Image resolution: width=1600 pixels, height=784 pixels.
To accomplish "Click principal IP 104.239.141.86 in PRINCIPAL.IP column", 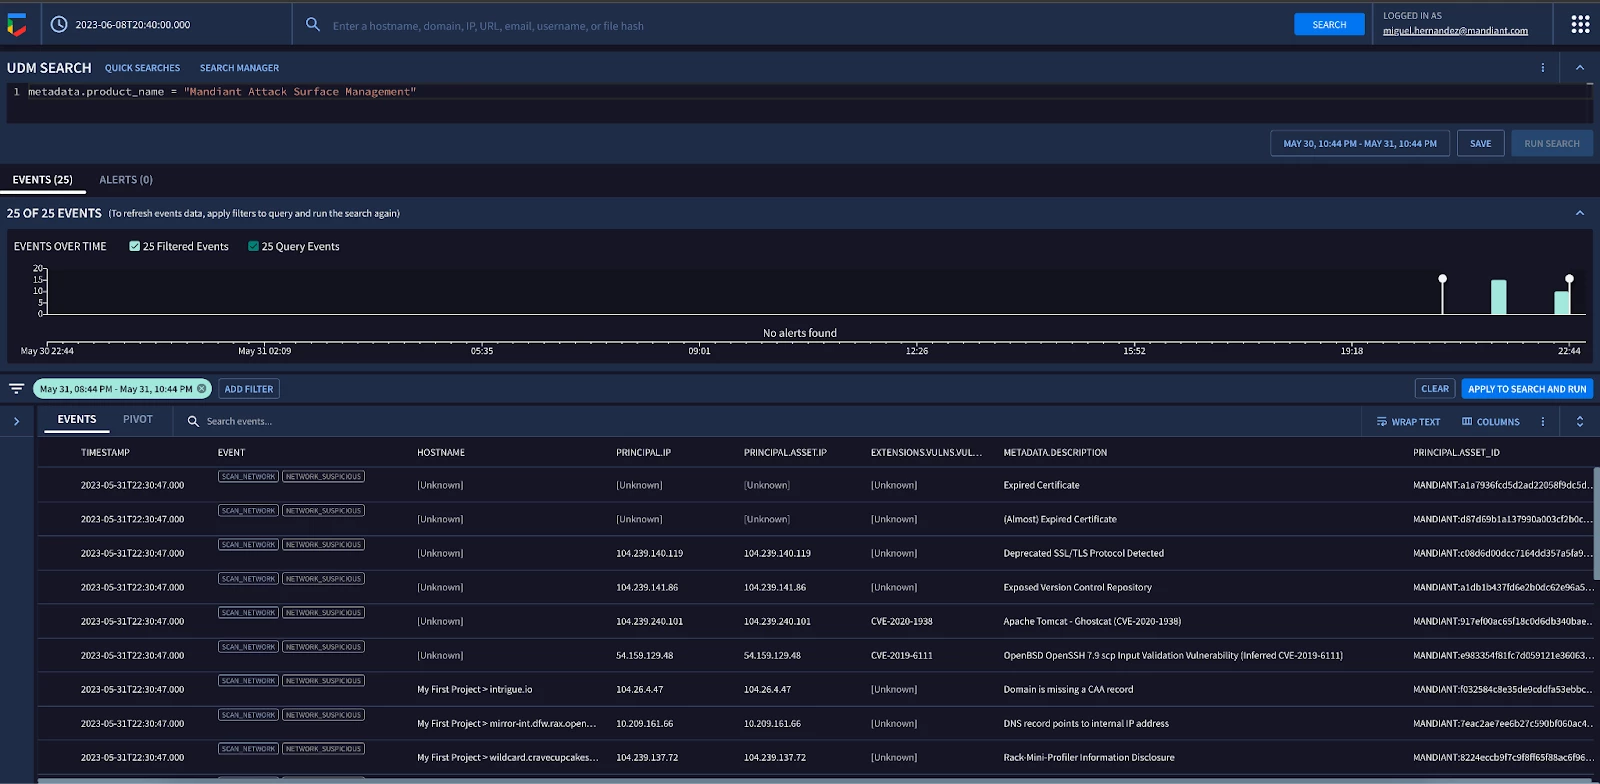I will click(647, 587).
